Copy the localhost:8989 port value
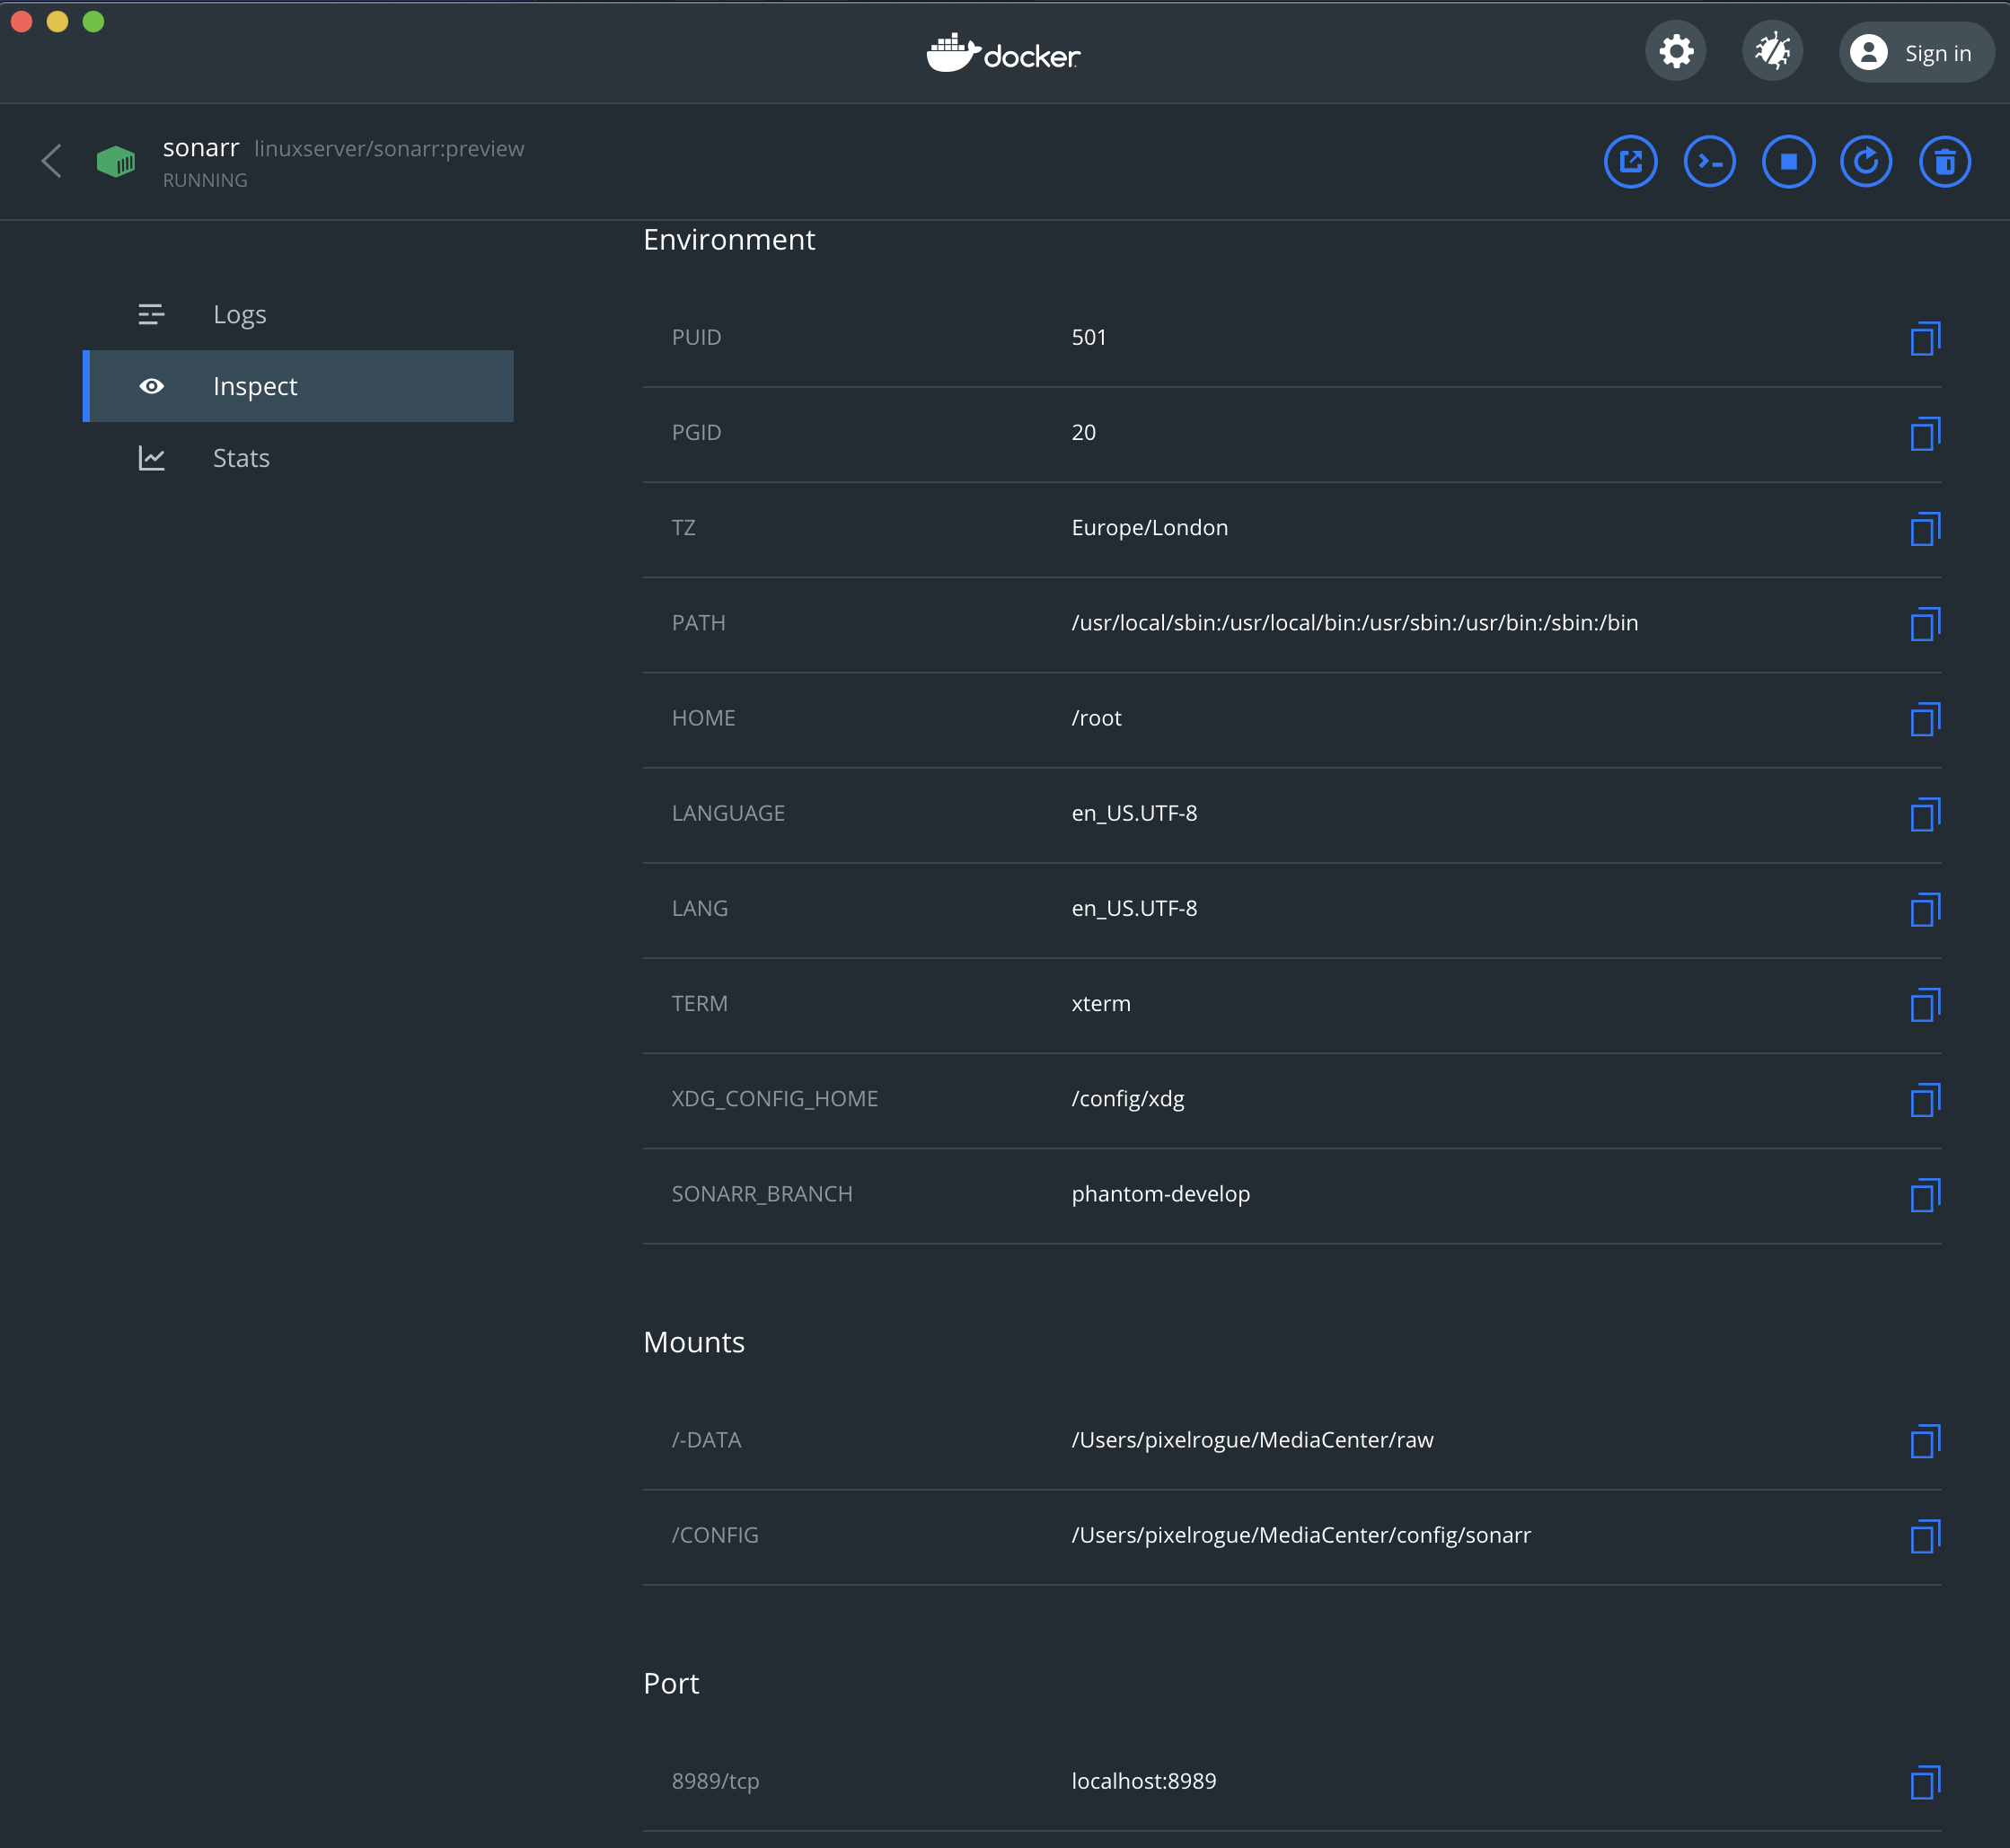This screenshot has width=2010, height=1848. pyautogui.click(x=1924, y=1782)
